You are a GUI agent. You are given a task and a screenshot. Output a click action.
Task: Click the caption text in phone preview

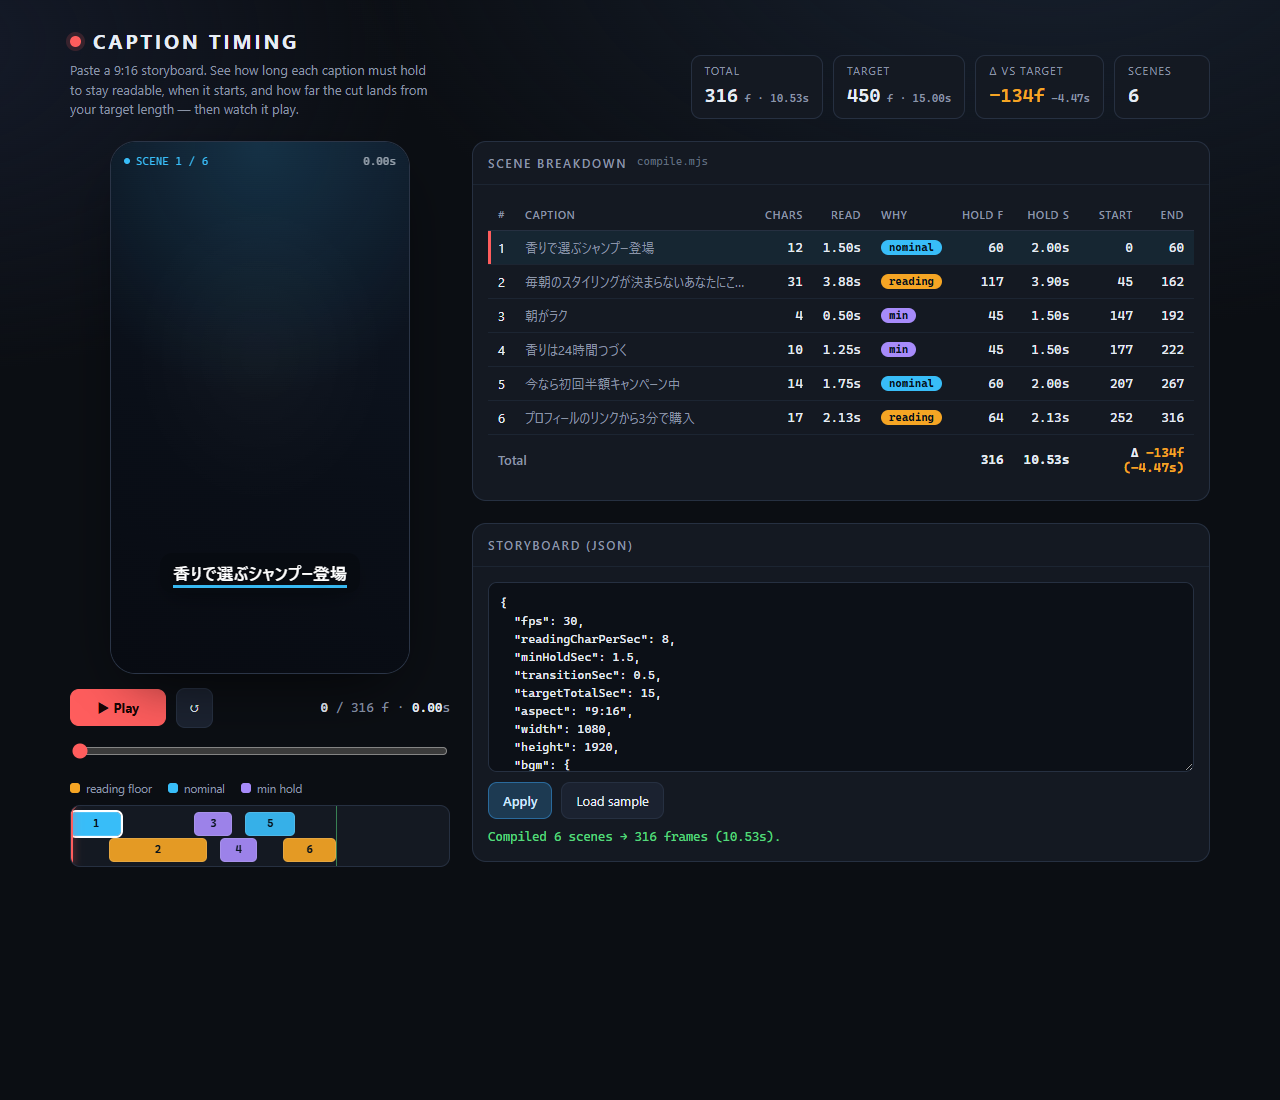click(260, 574)
